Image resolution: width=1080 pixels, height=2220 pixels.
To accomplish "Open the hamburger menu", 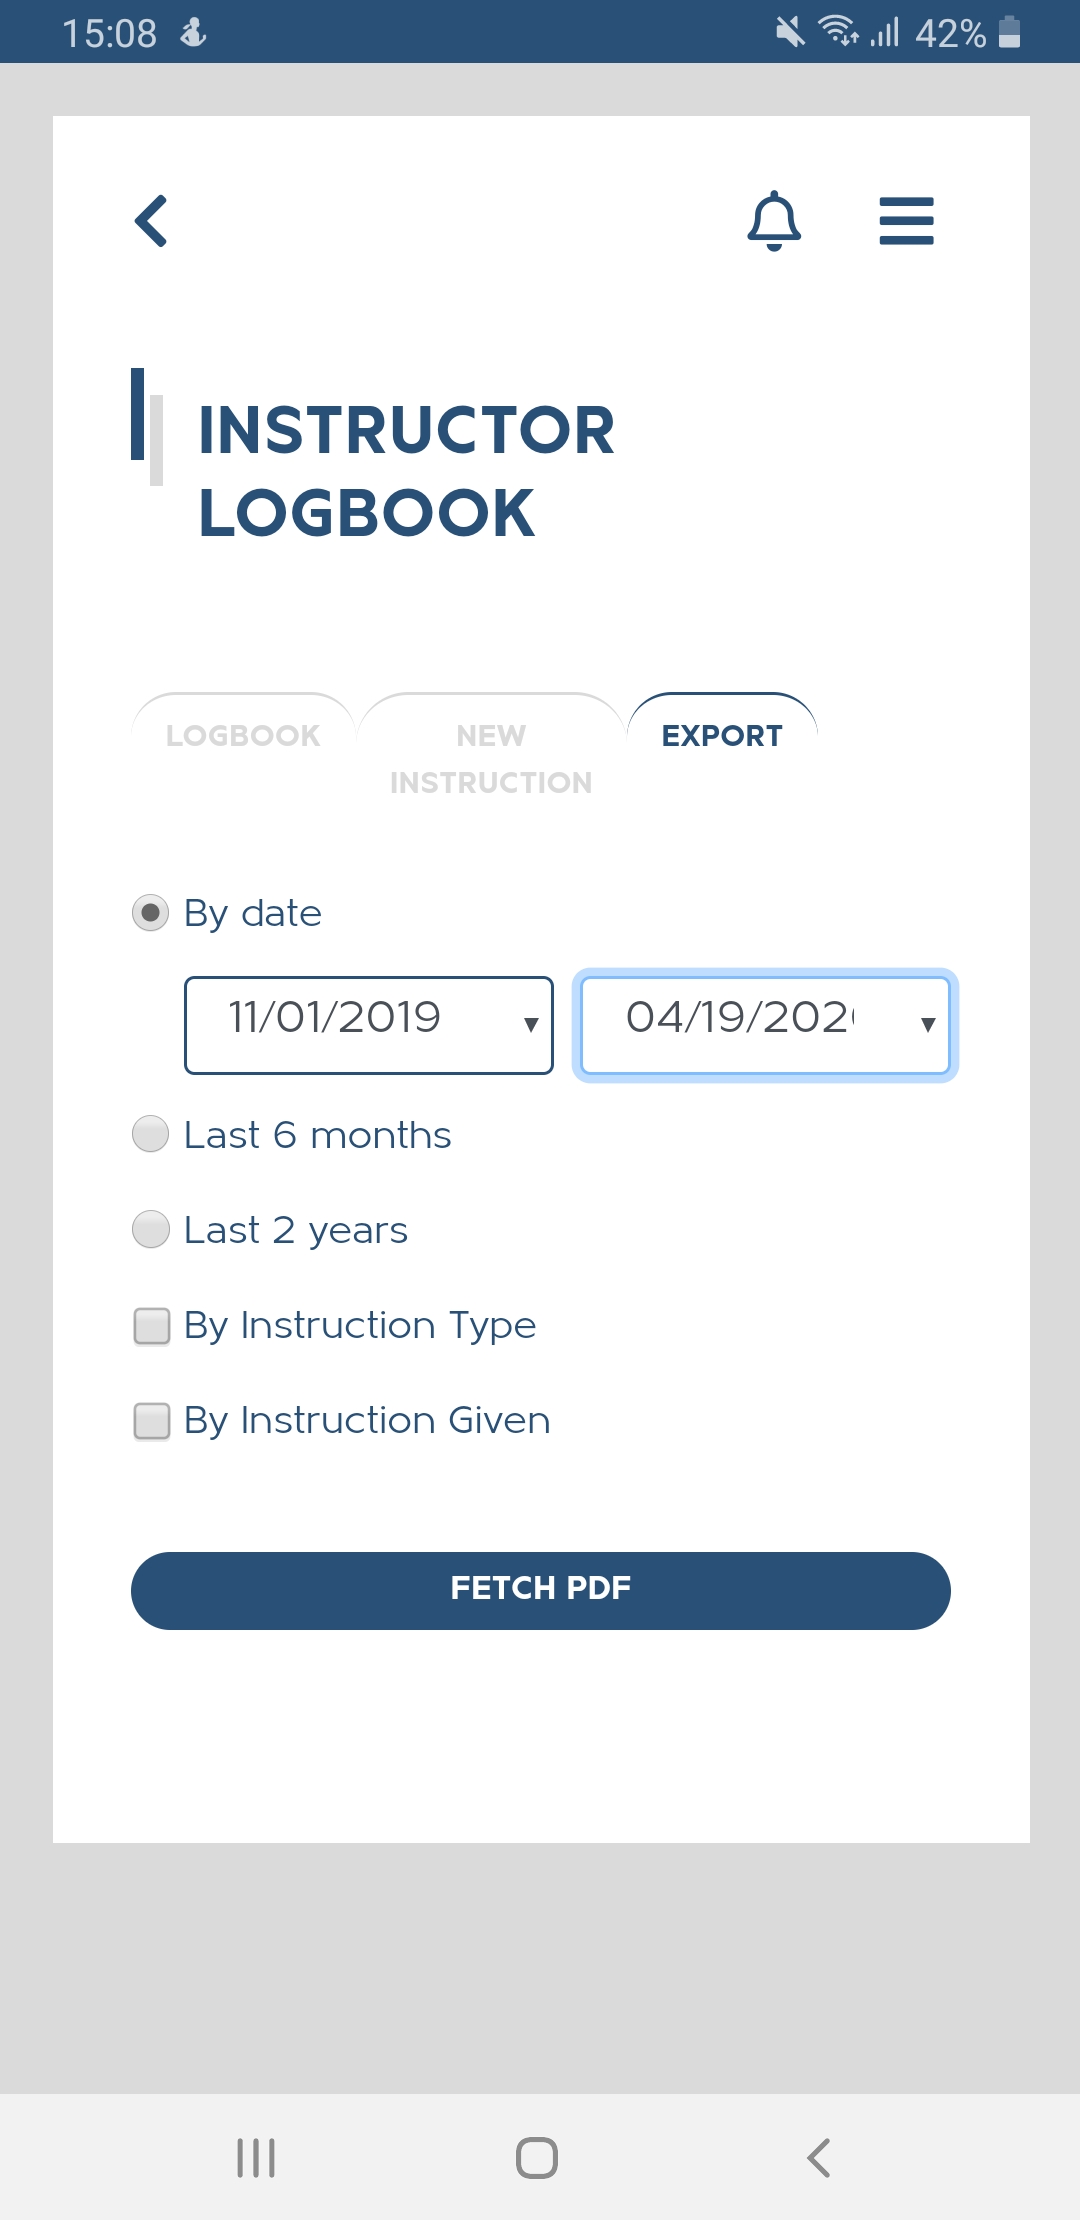I will 906,221.
